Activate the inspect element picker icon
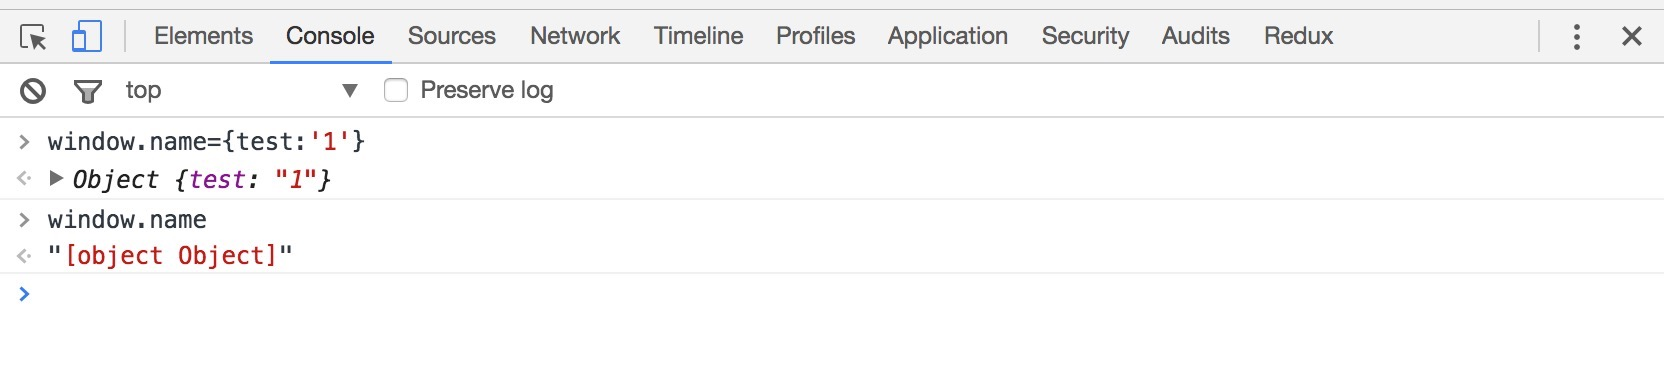The width and height of the screenshot is (1664, 374). [33, 37]
